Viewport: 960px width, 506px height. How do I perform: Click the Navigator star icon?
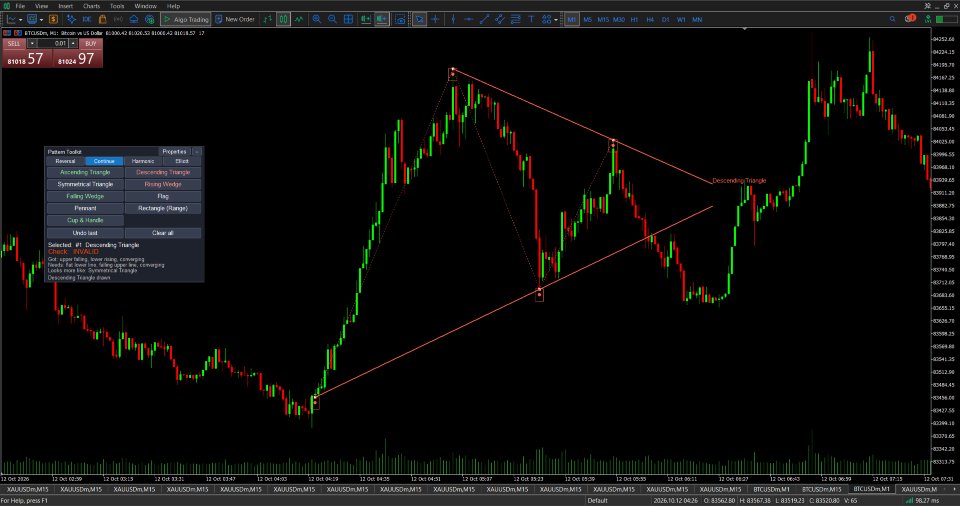point(71,20)
